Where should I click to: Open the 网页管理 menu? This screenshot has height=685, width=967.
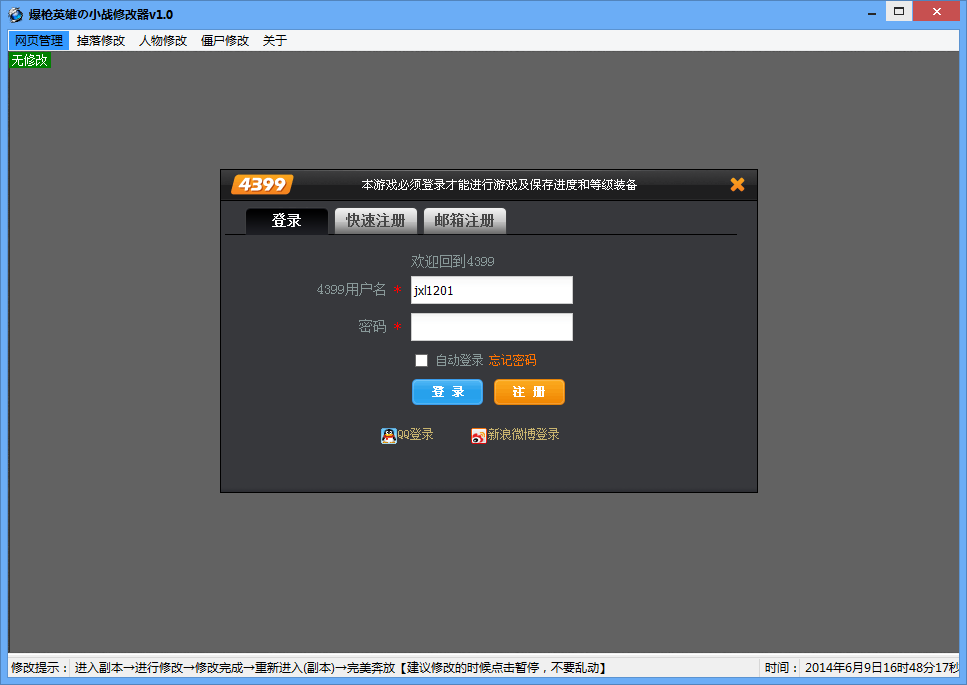[x=39, y=41]
